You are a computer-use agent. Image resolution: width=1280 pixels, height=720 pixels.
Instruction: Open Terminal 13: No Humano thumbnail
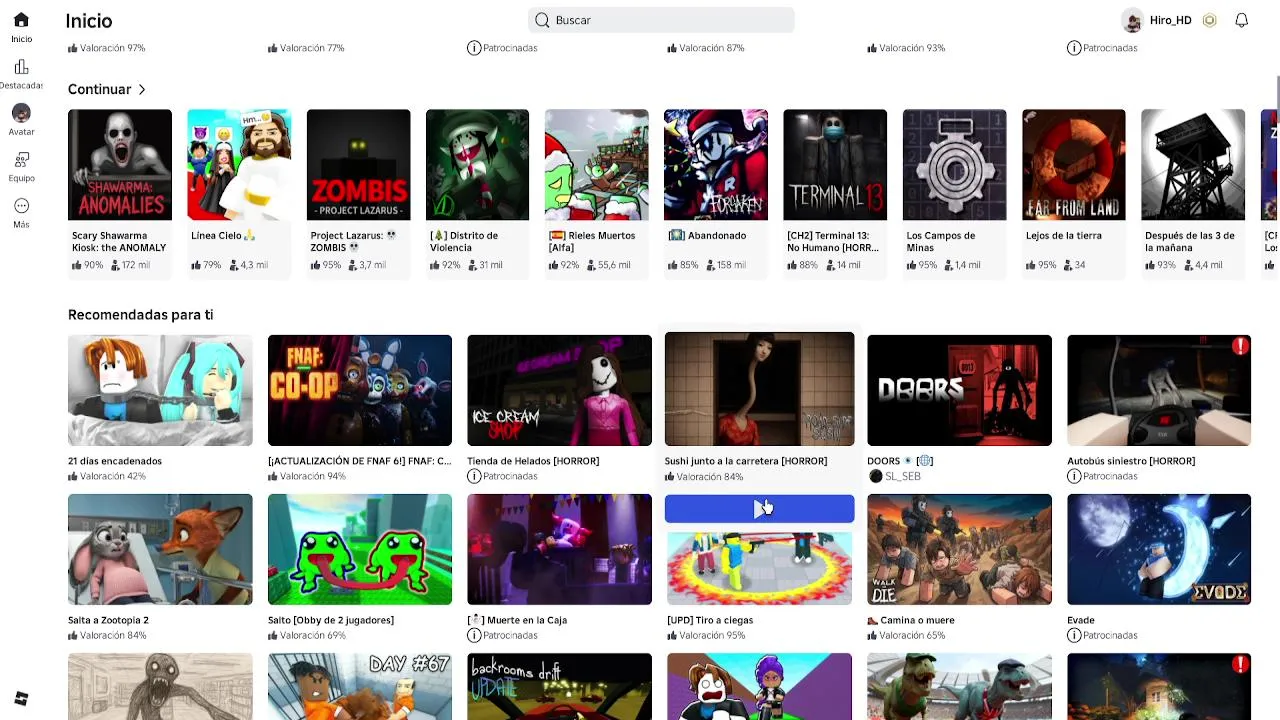click(x=835, y=165)
